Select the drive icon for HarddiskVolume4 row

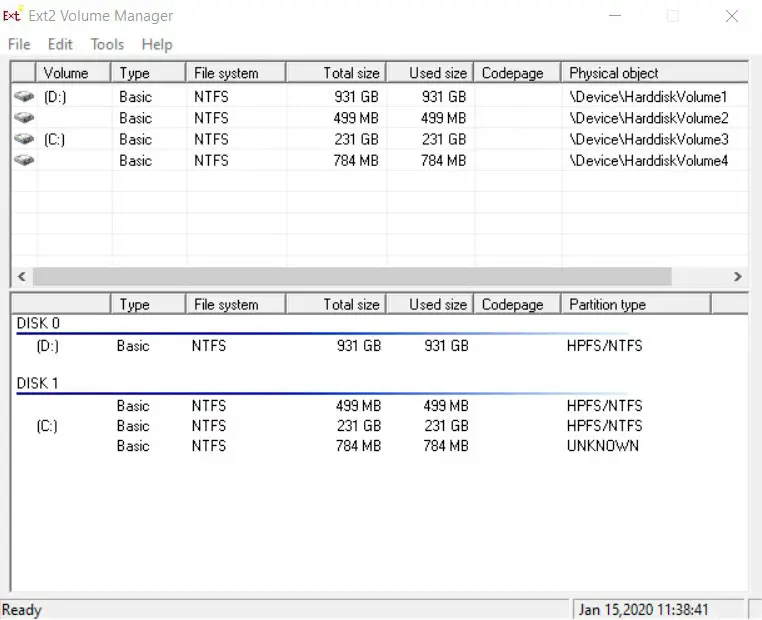tap(24, 160)
